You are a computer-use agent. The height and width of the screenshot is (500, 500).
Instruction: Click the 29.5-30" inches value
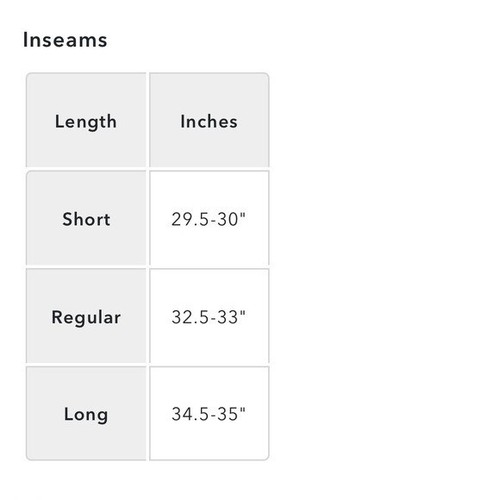click(x=208, y=219)
